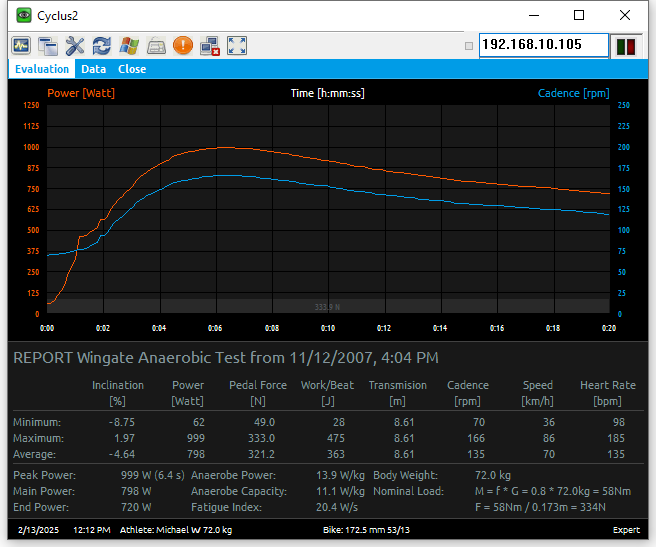This screenshot has width=656, height=547.
Task: Click the fullscreen expand arrows icon
Action: pyautogui.click(x=237, y=46)
